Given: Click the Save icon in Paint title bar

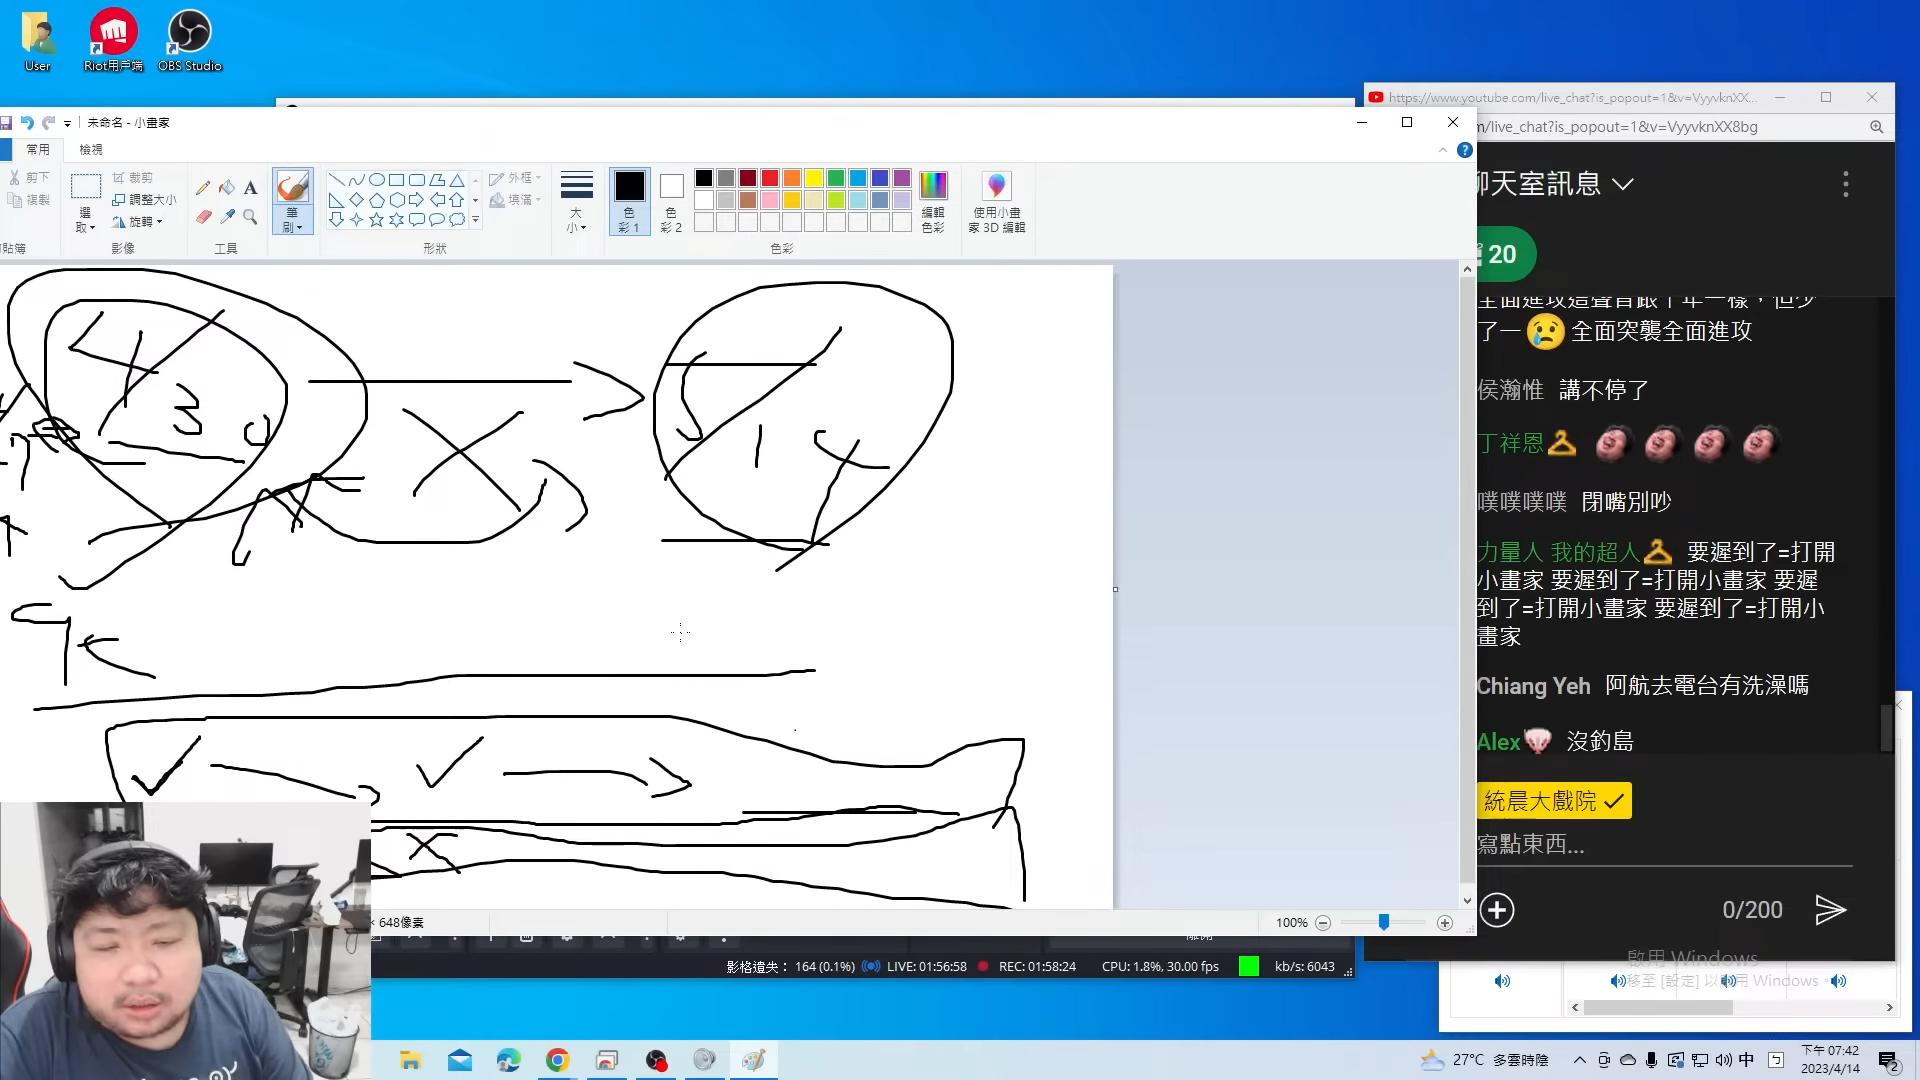Looking at the screenshot, I should point(6,123).
